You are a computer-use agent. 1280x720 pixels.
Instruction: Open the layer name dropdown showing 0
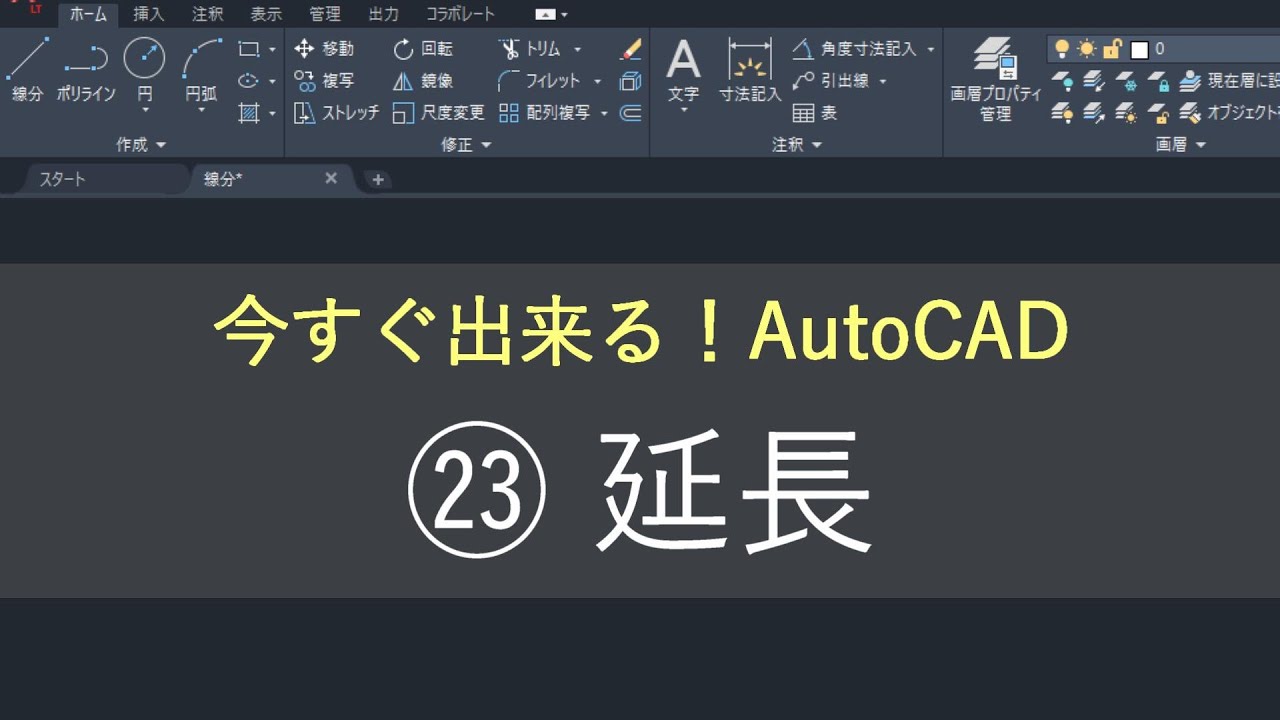1164,49
